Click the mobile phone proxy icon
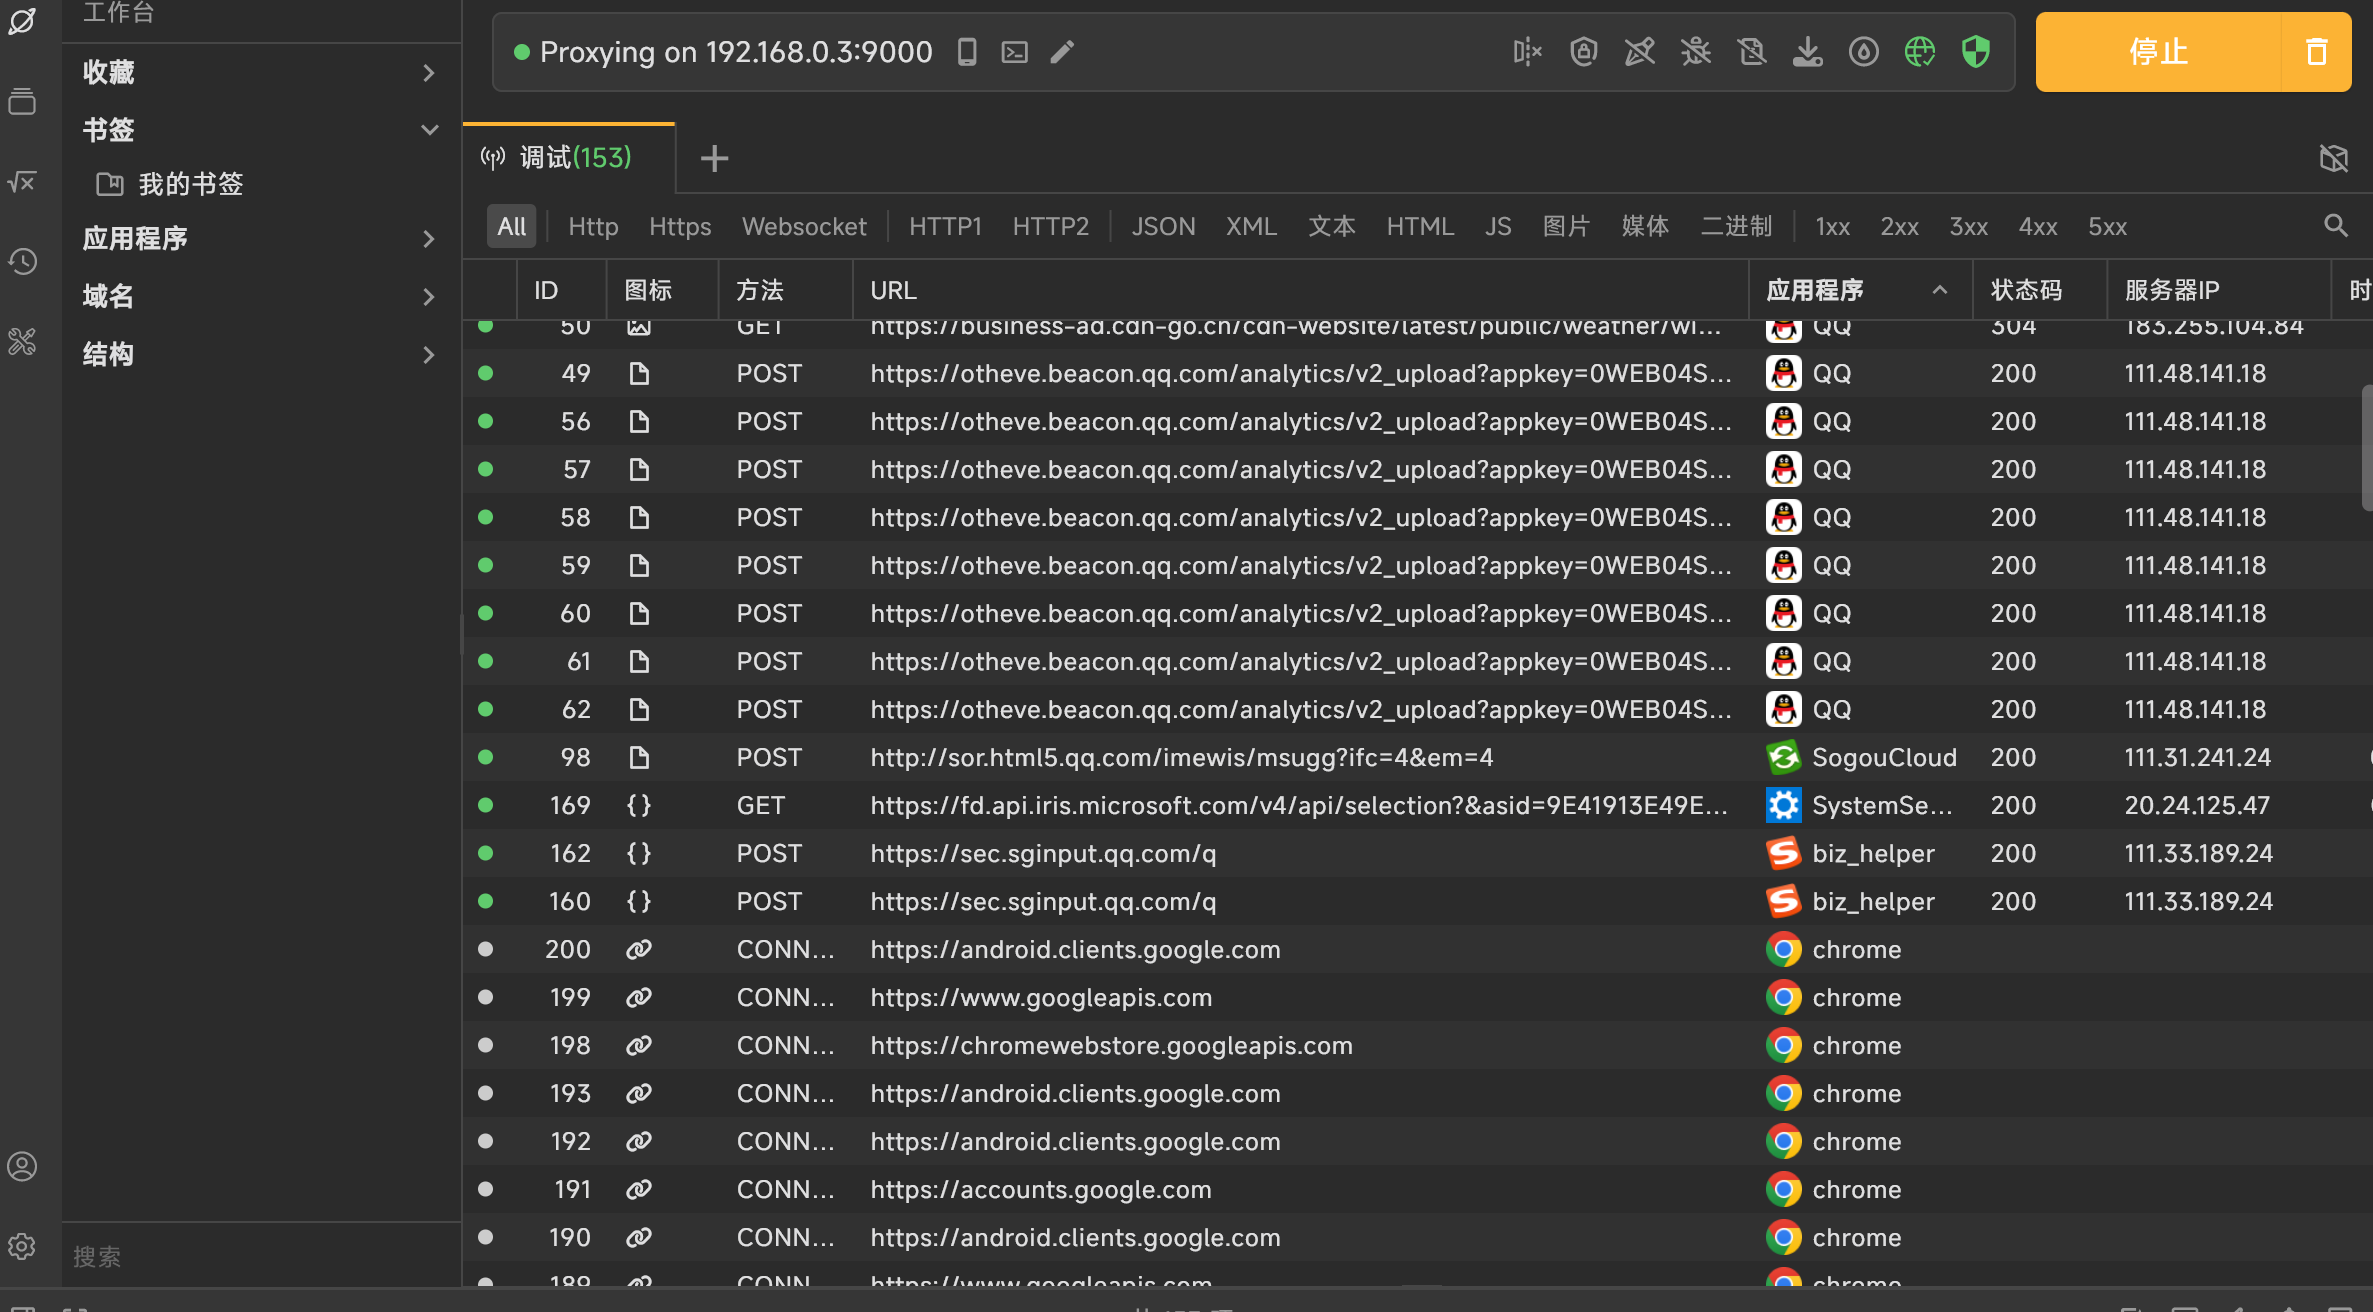The image size is (2373, 1312). pyautogui.click(x=966, y=51)
